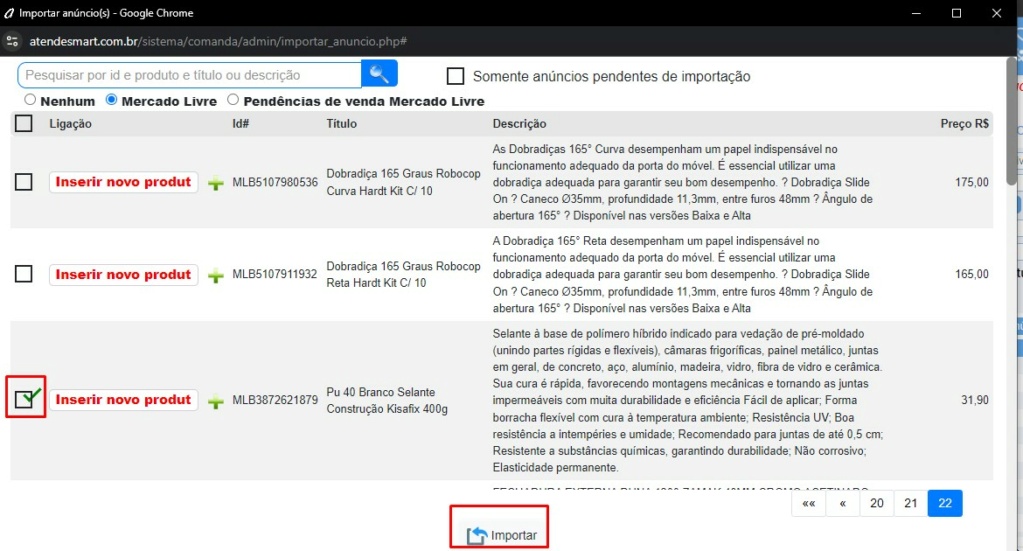The height and width of the screenshot is (551, 1023).
Task: Select Pendências de venda Mercado Livre radio
Action: [x=233, y=100]
